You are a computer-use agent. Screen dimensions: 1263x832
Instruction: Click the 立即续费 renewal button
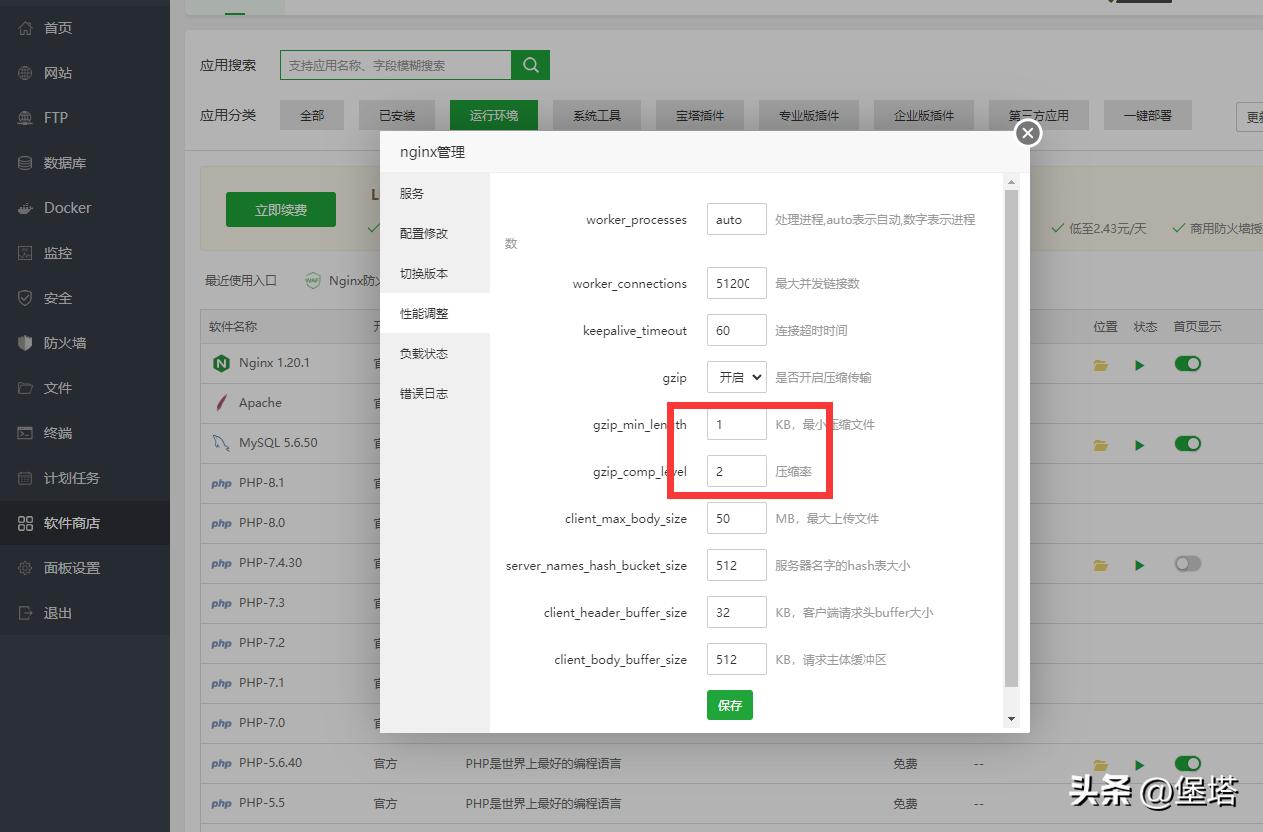click(x=280, y=210)
